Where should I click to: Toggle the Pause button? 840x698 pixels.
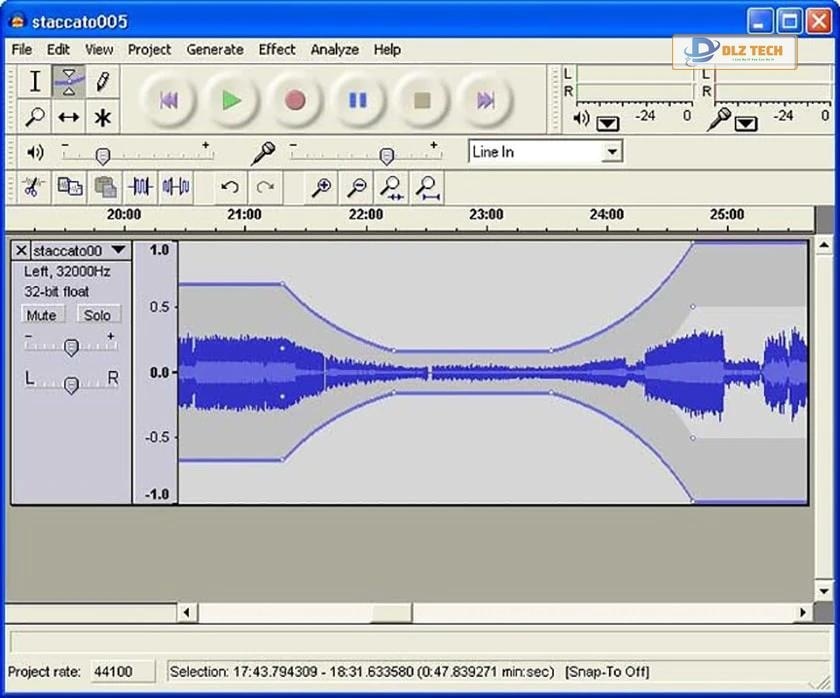click(358, 100)
